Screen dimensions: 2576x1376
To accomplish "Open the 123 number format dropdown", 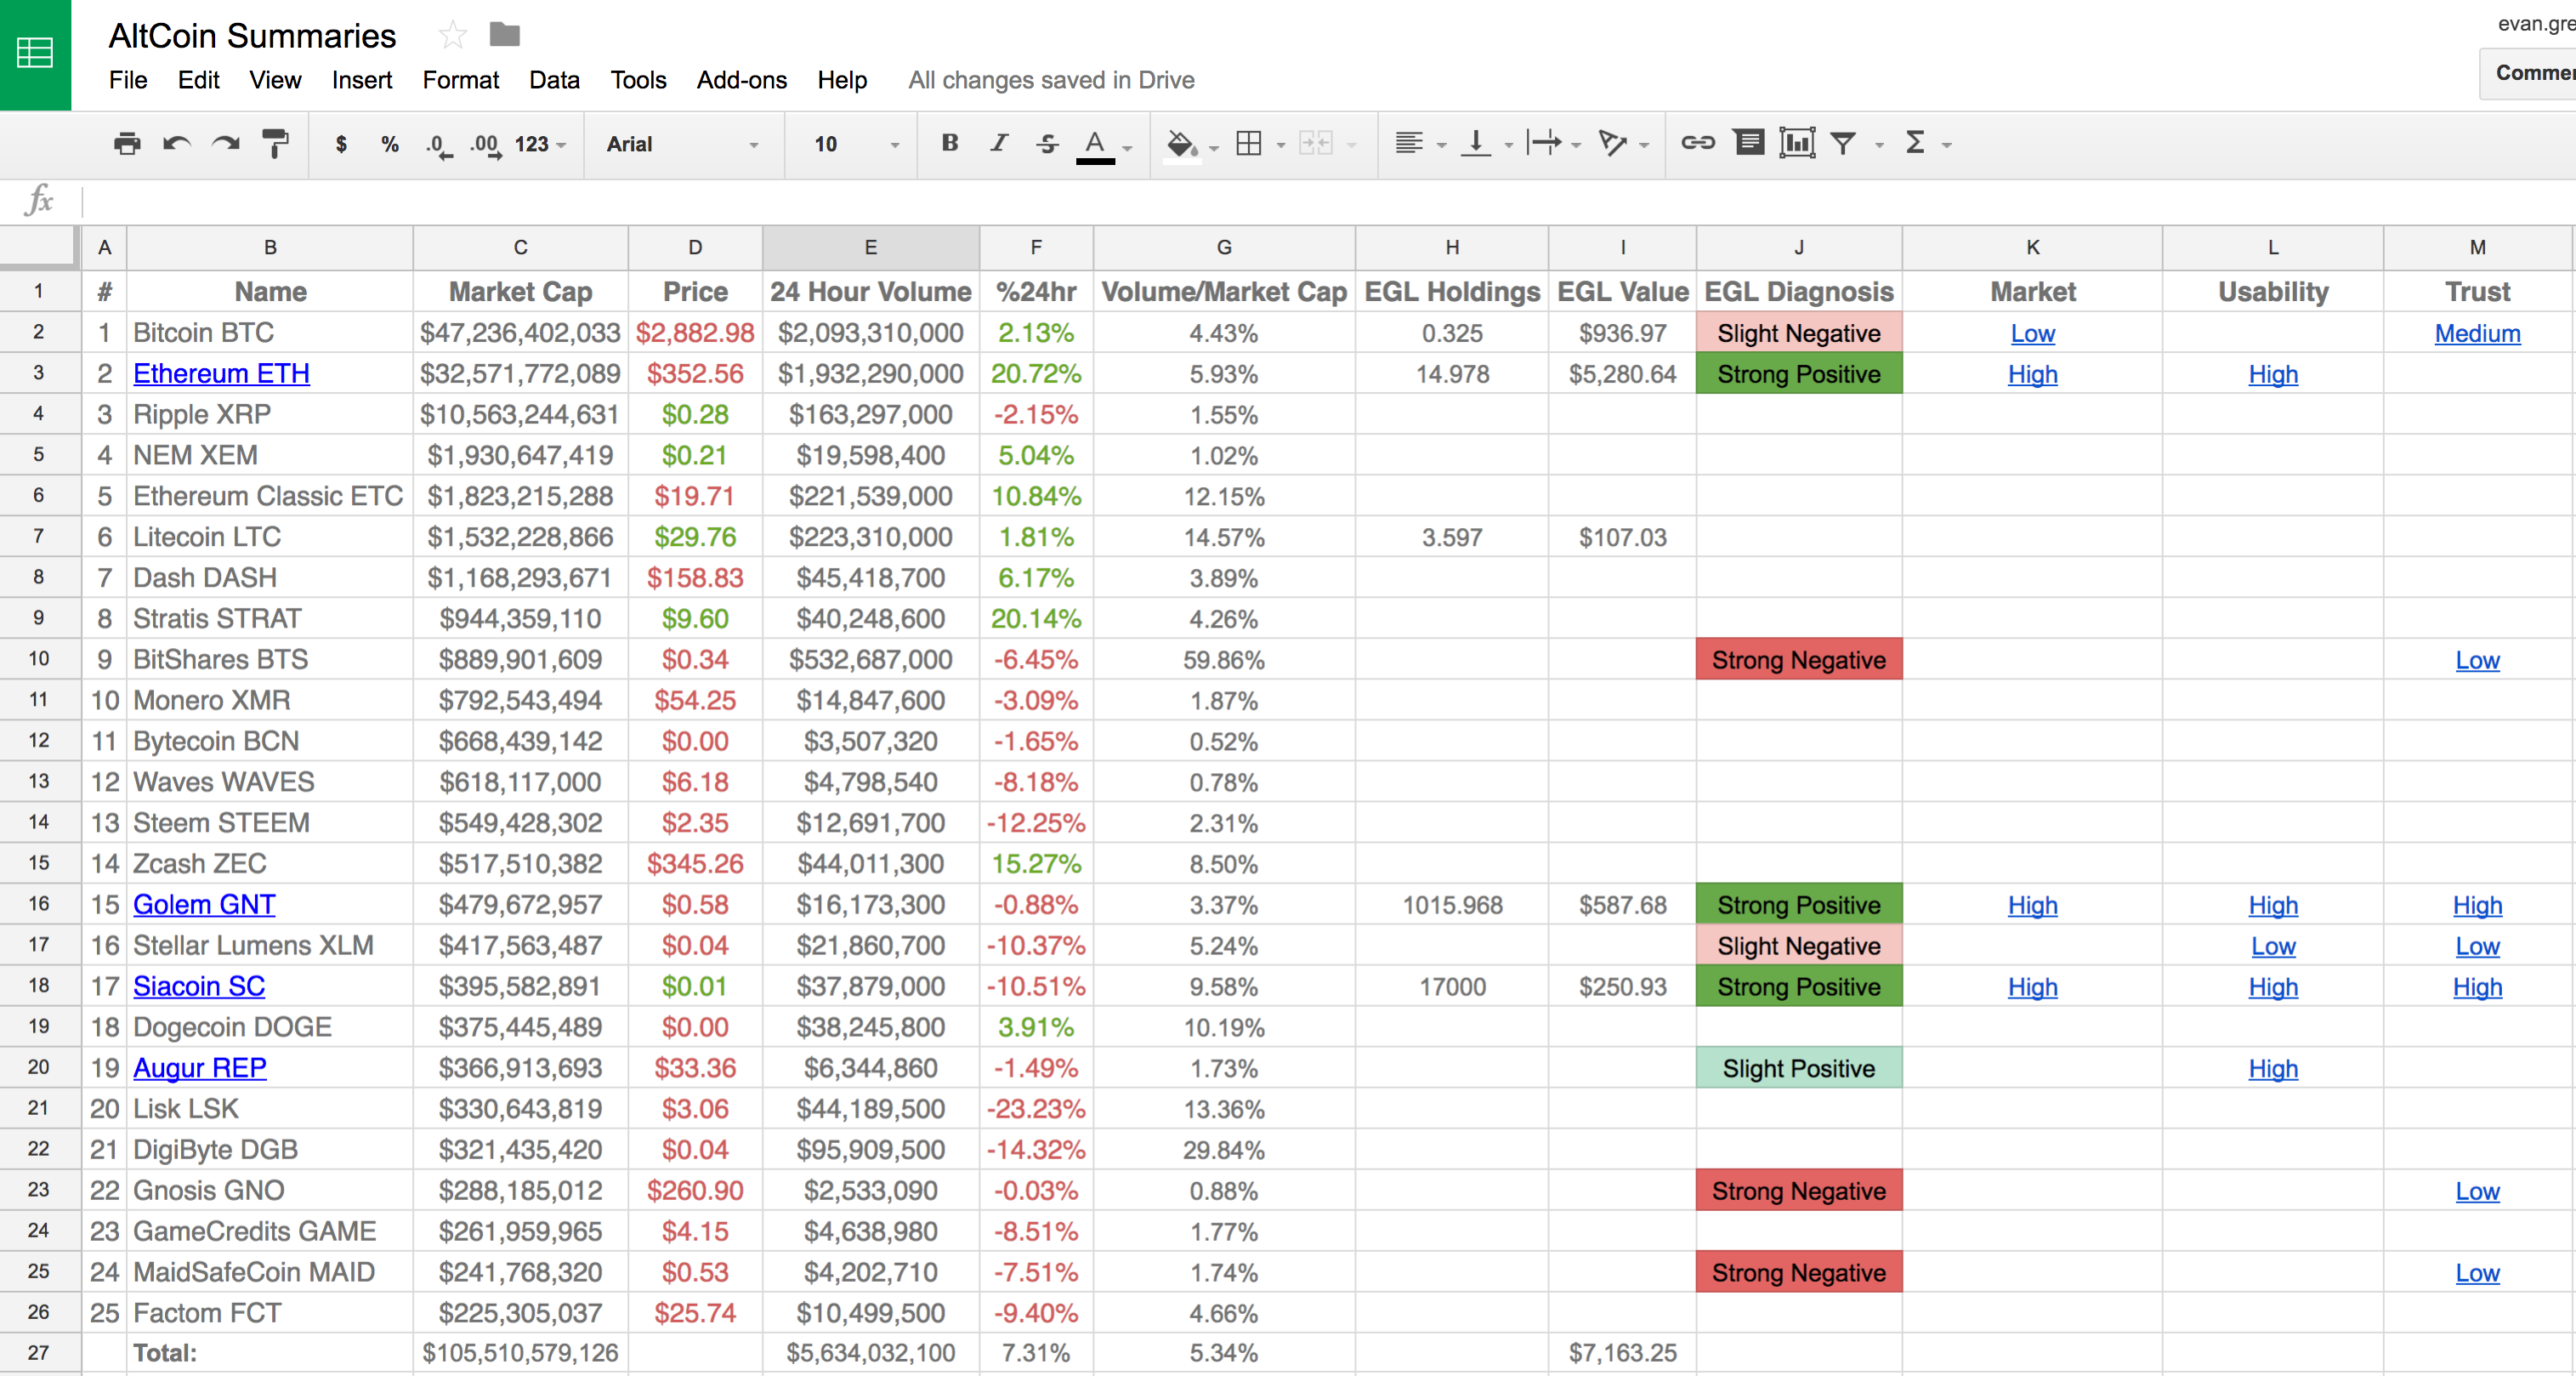I will (540, 144).
